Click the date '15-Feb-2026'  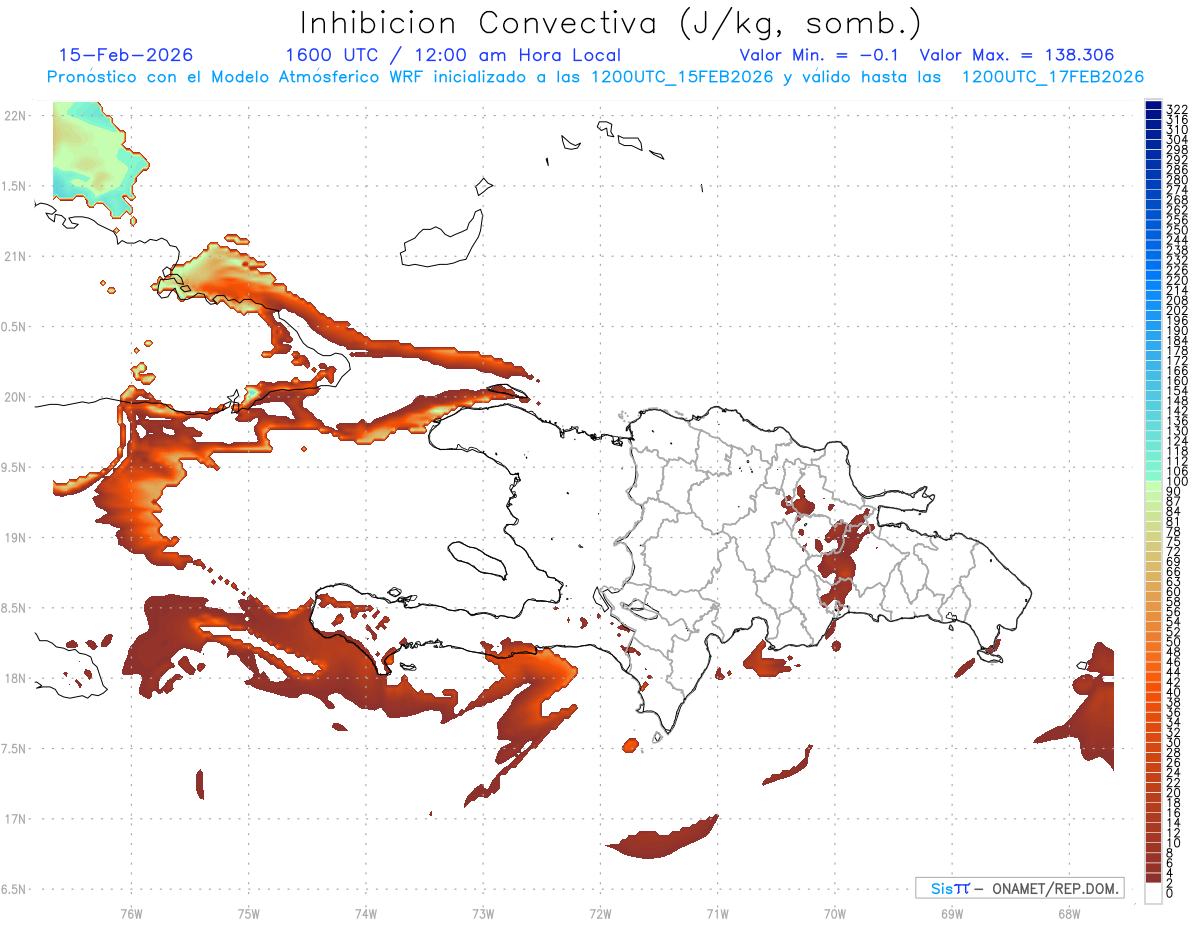pos(126,55)
